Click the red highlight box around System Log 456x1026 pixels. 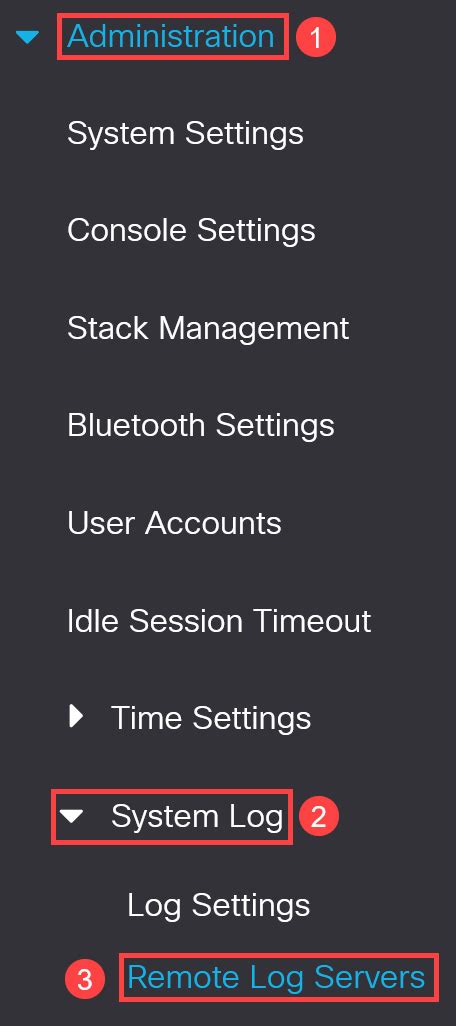coord(172,816)
